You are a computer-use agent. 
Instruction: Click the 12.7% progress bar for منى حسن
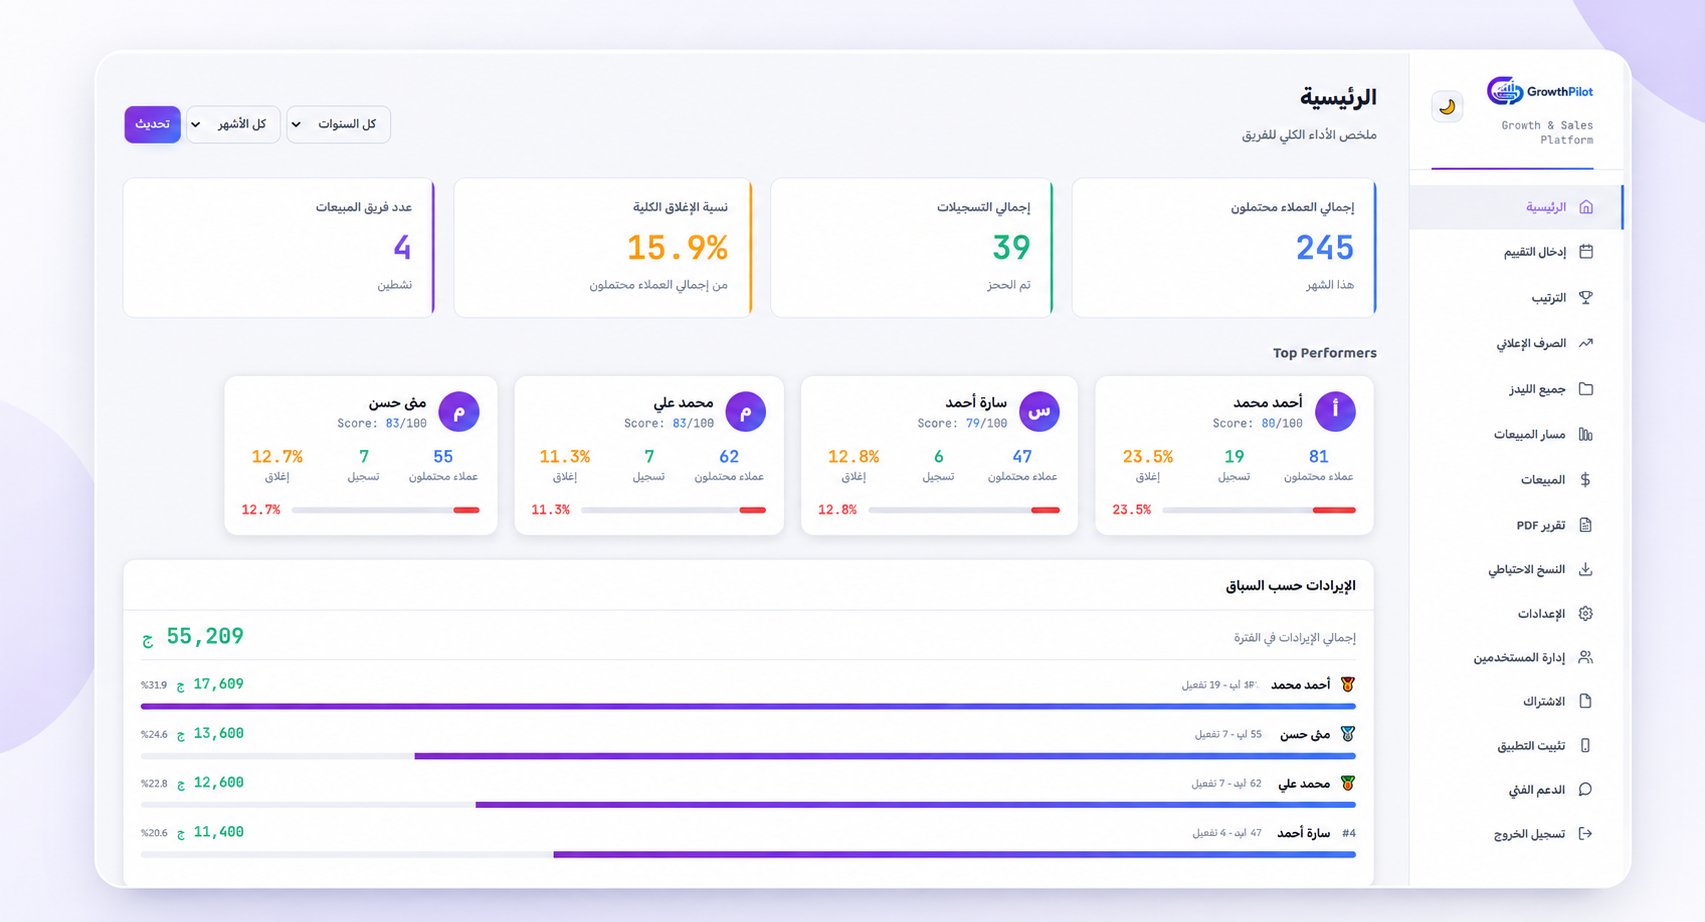point(386,510)
